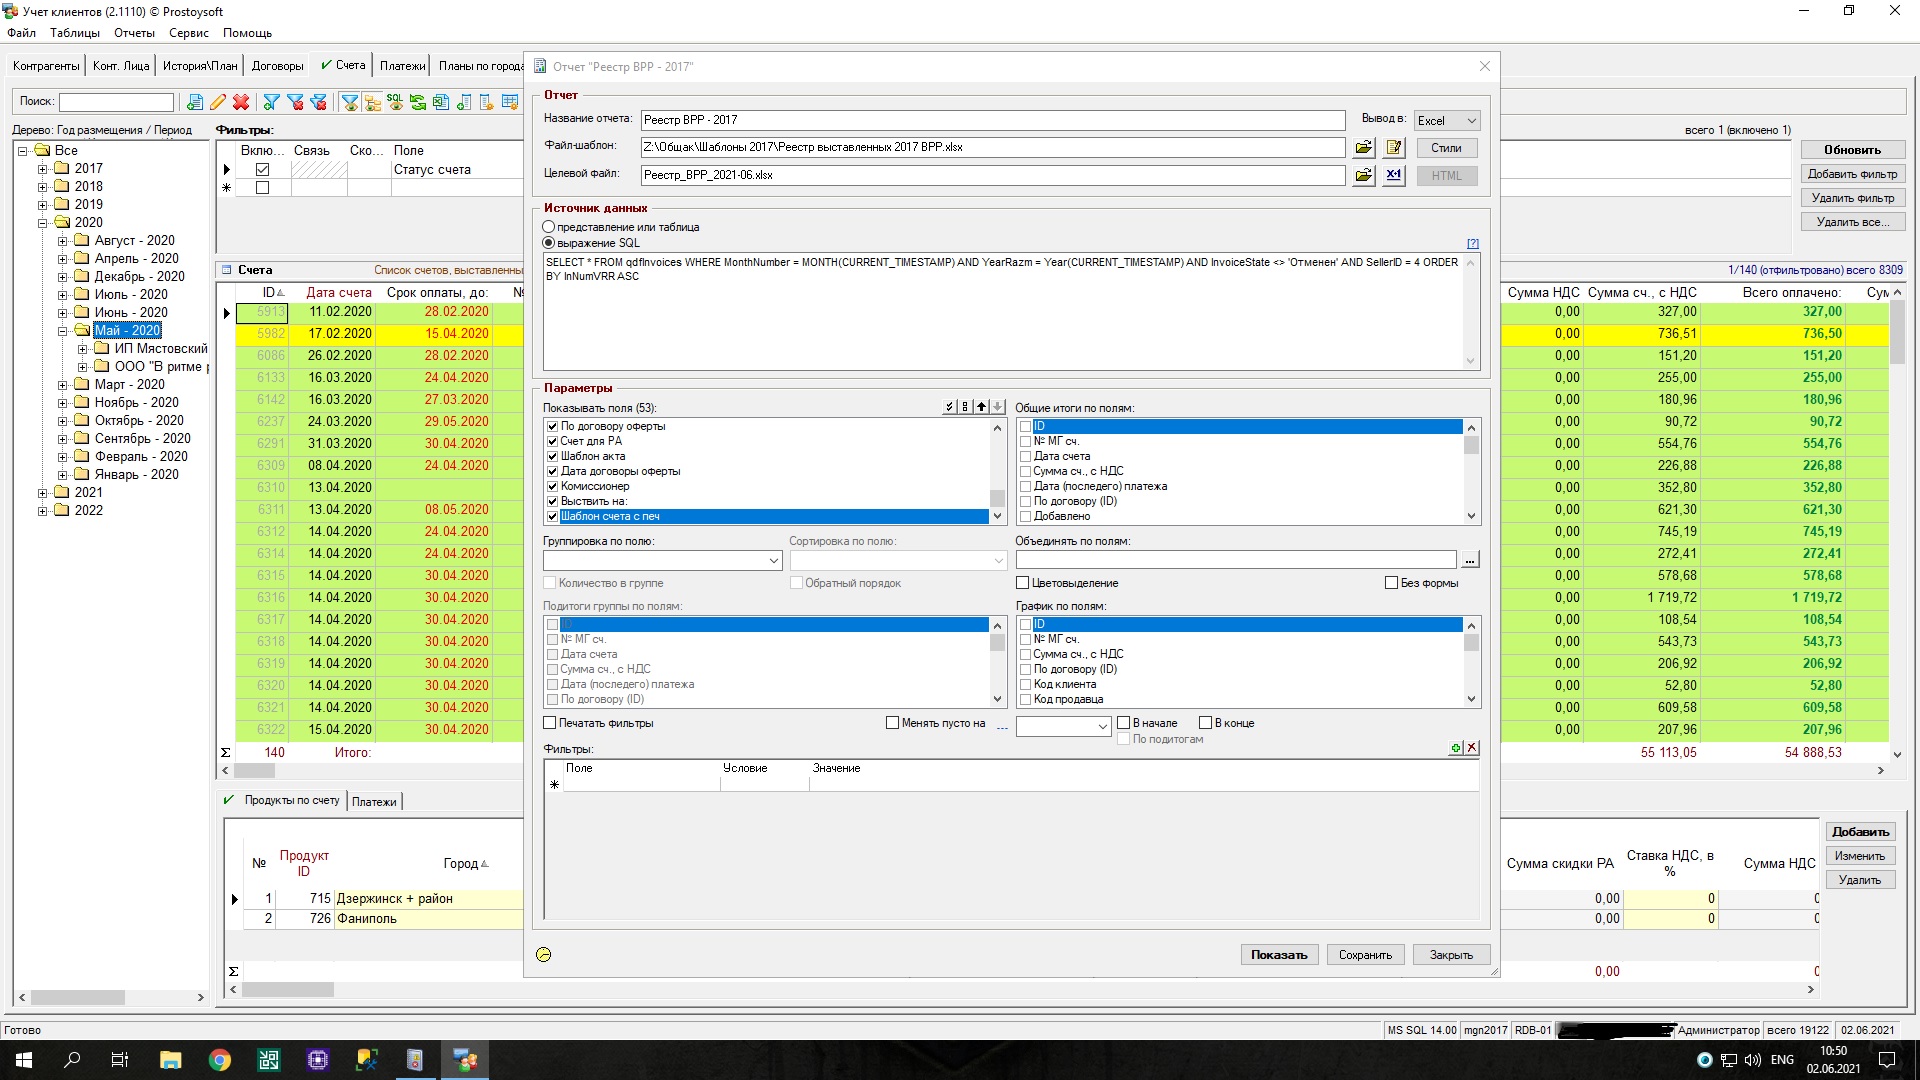Image resolution: width=1920 pixels, height=1080 pixels.
Task: Click in the Название отчета text field
Action: 992,120
